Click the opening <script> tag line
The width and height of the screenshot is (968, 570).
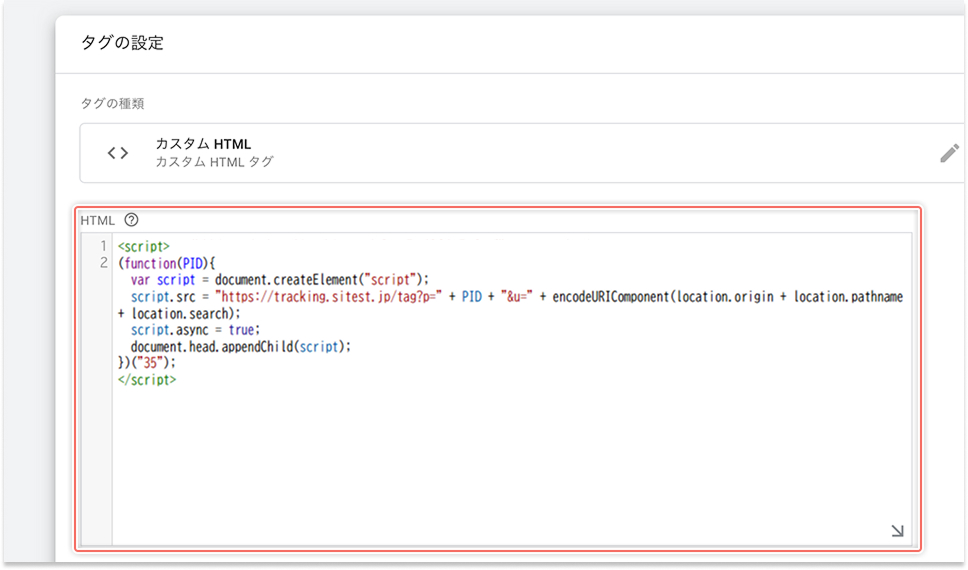[143, 246]
